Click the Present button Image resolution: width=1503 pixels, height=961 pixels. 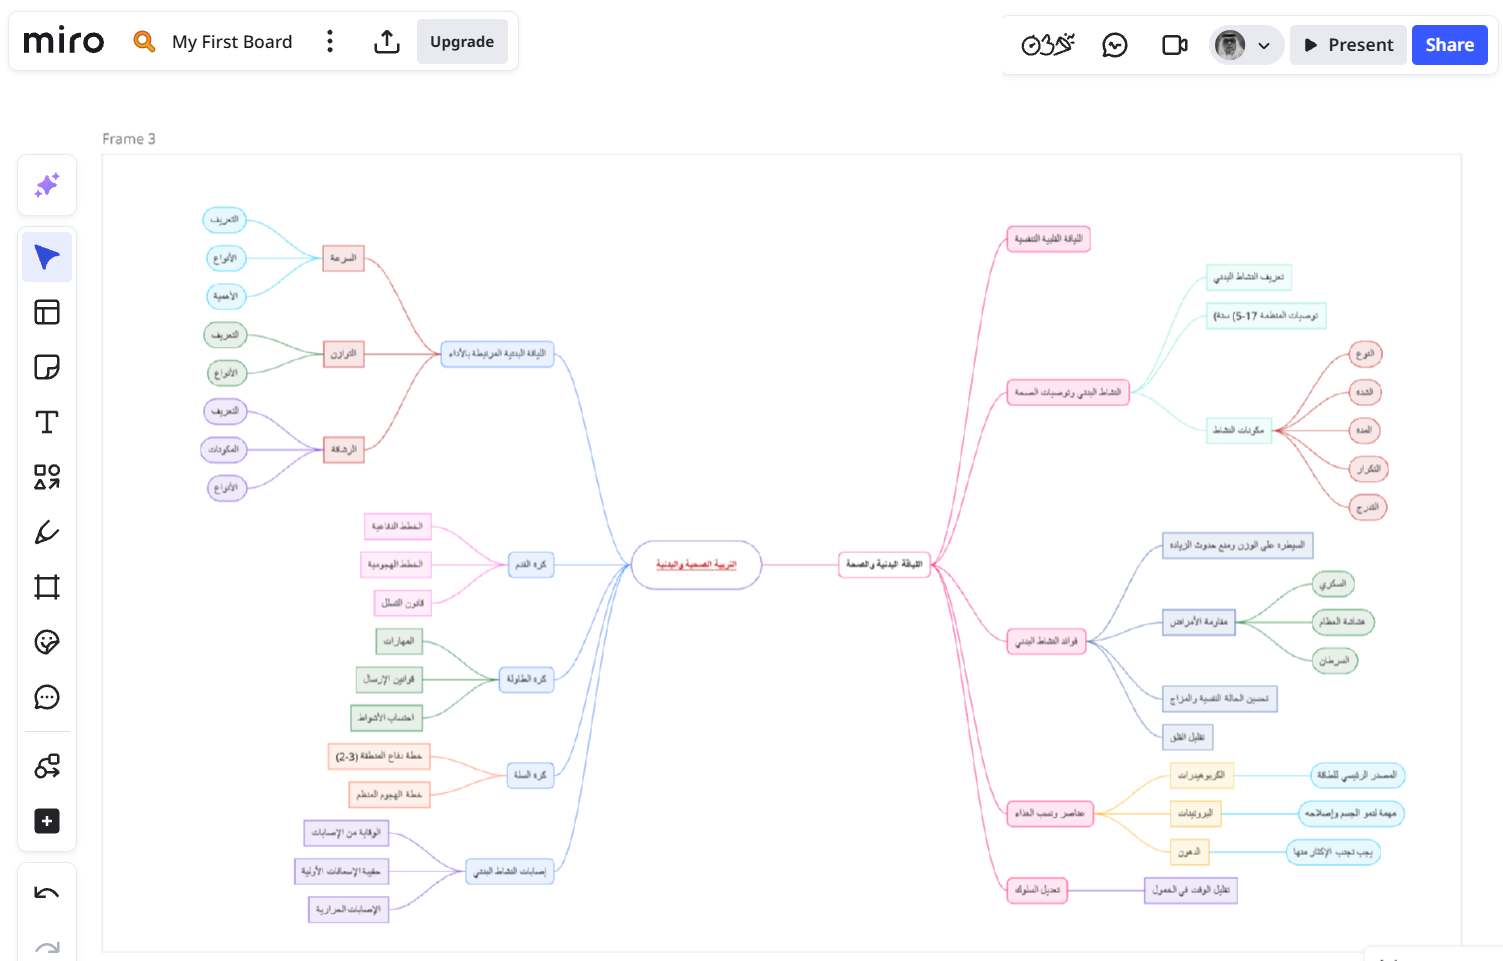click(1348, 45)
